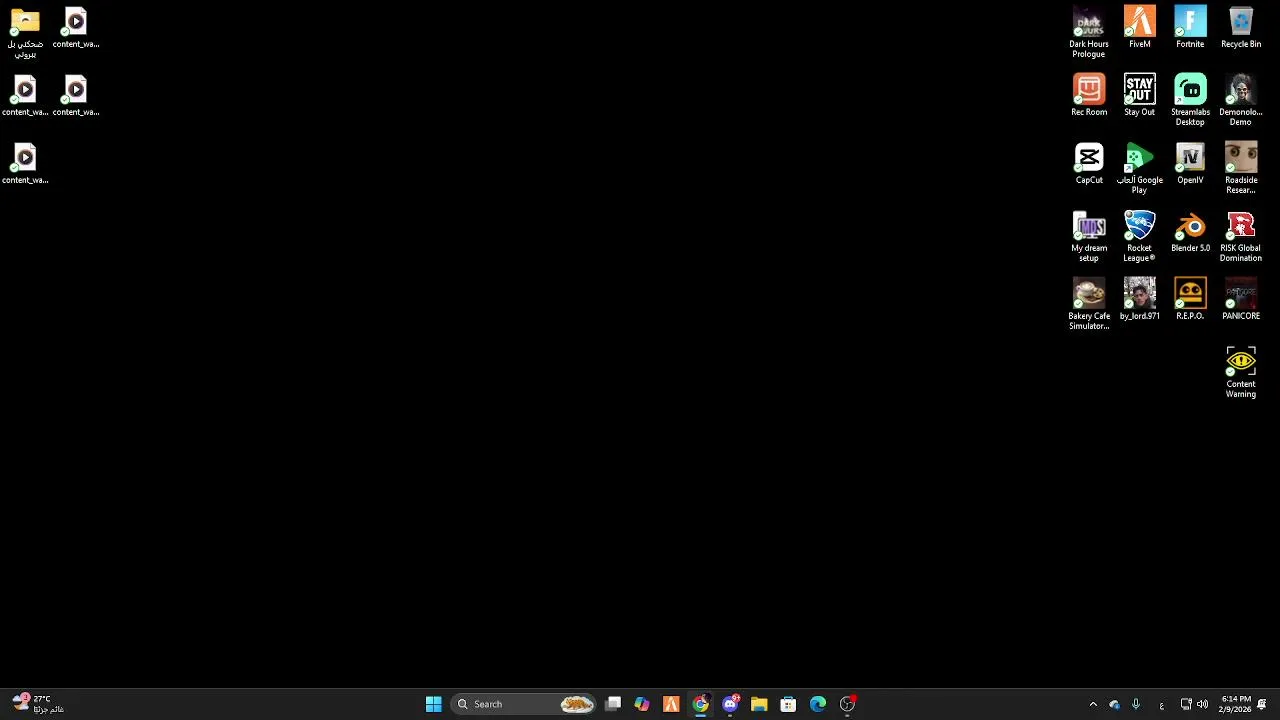Open Task View from the taskbar
This screenshot has height=720, width=1280.
pos(613,704)
